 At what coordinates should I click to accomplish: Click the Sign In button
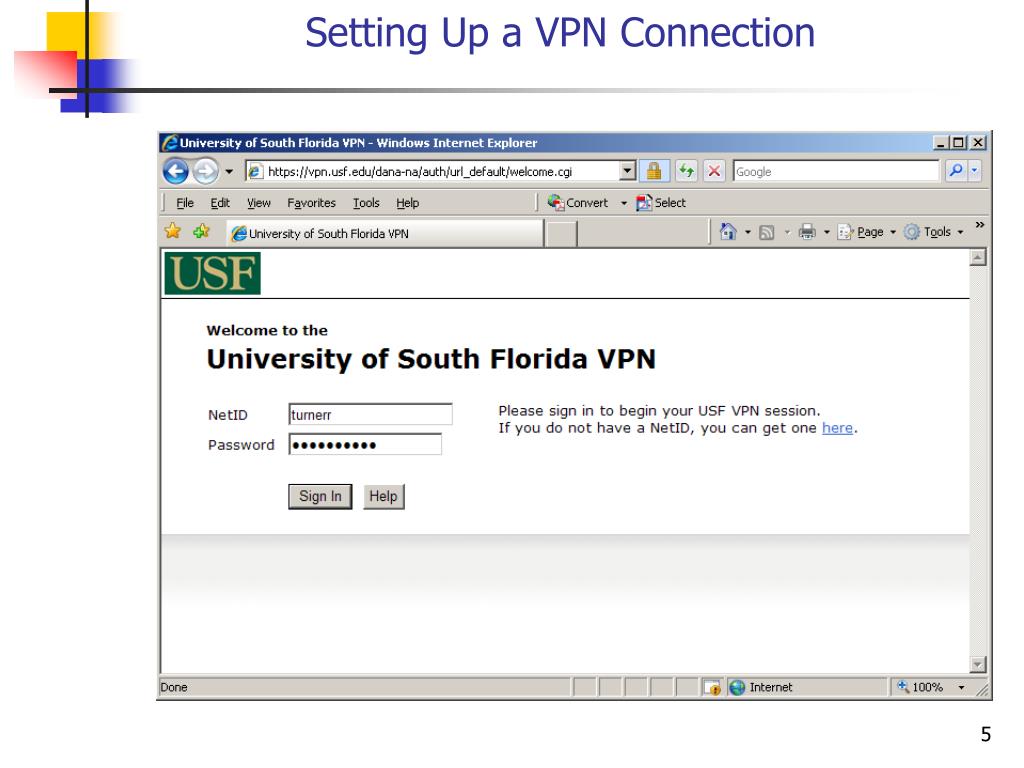coord(320,496)
